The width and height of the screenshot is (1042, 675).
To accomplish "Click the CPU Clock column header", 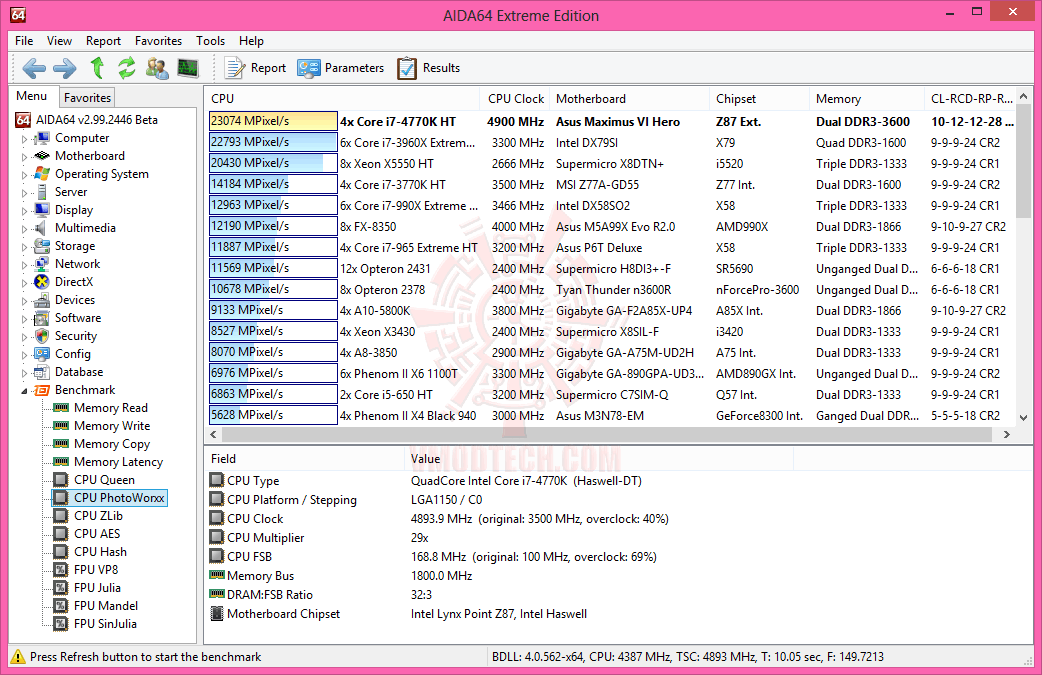I will [515, 98].
